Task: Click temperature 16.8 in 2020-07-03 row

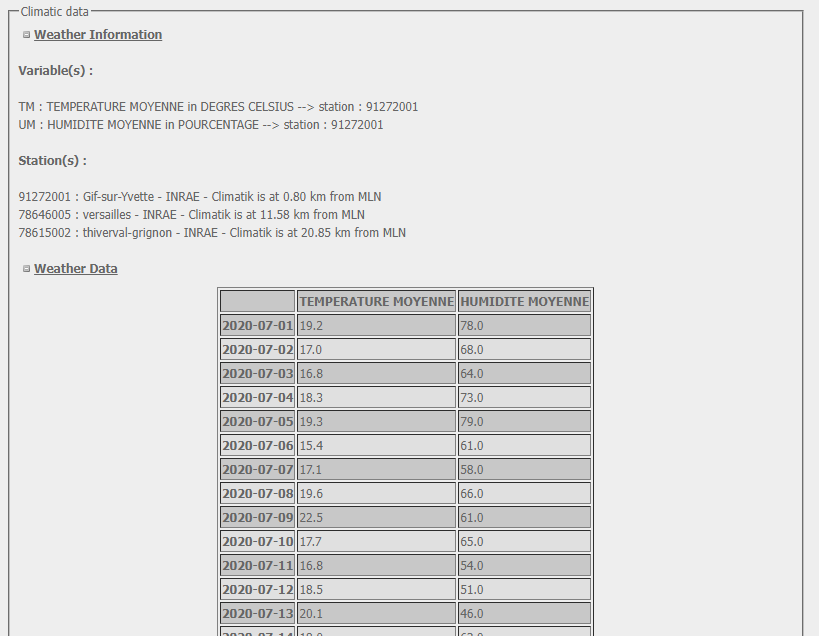Action: click(377, 373)
